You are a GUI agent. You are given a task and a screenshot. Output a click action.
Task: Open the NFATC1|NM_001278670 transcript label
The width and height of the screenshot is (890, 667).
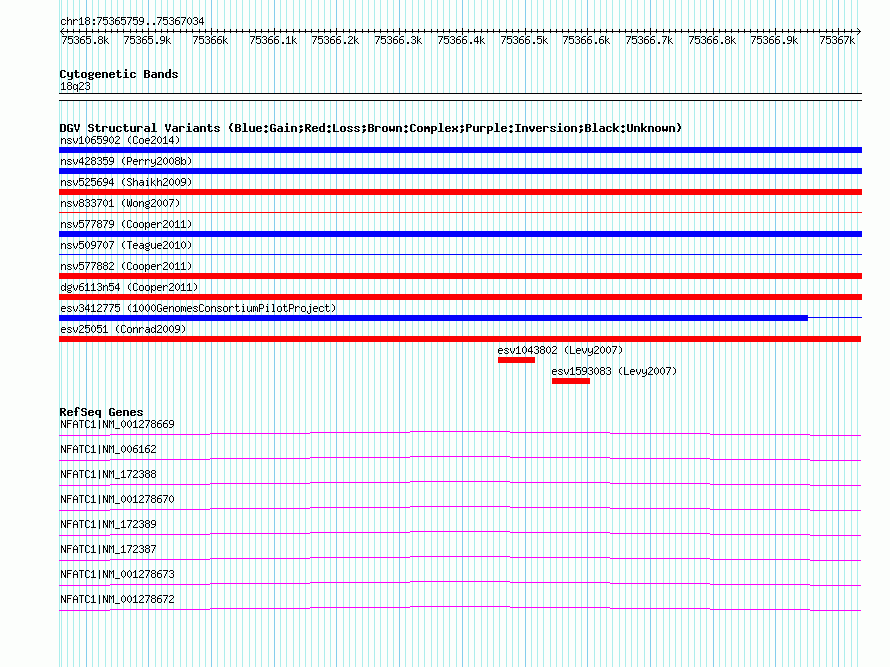117,500
